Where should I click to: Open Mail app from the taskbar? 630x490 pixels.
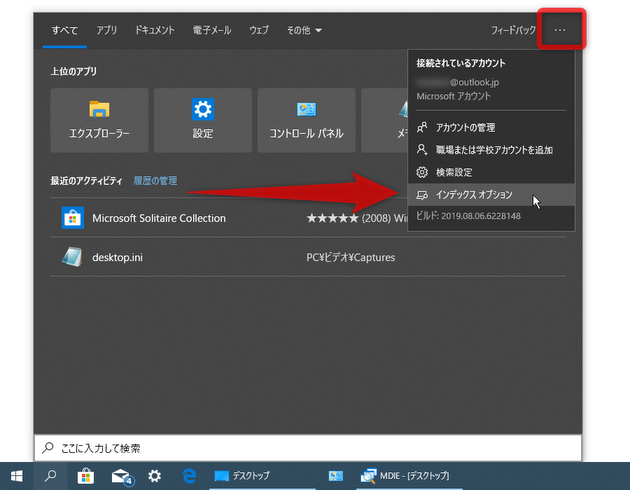click(121, 476)
